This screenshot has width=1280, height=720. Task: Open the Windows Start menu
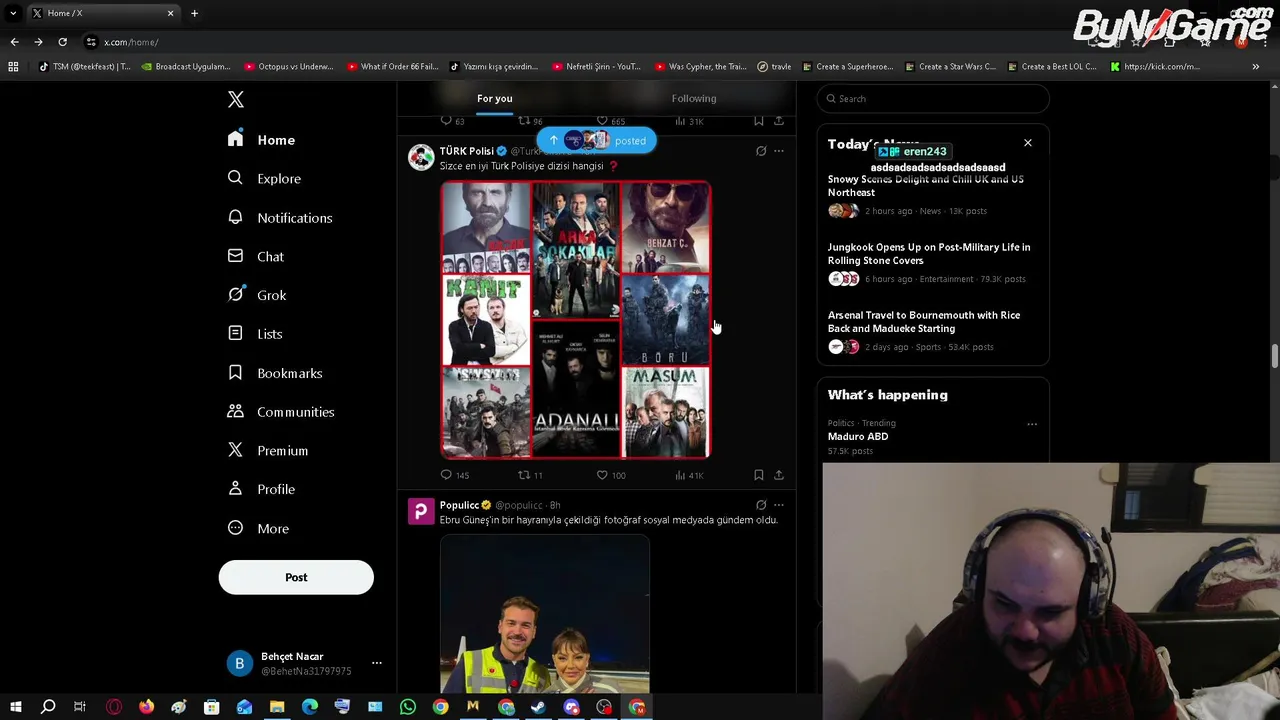[15, 707]
